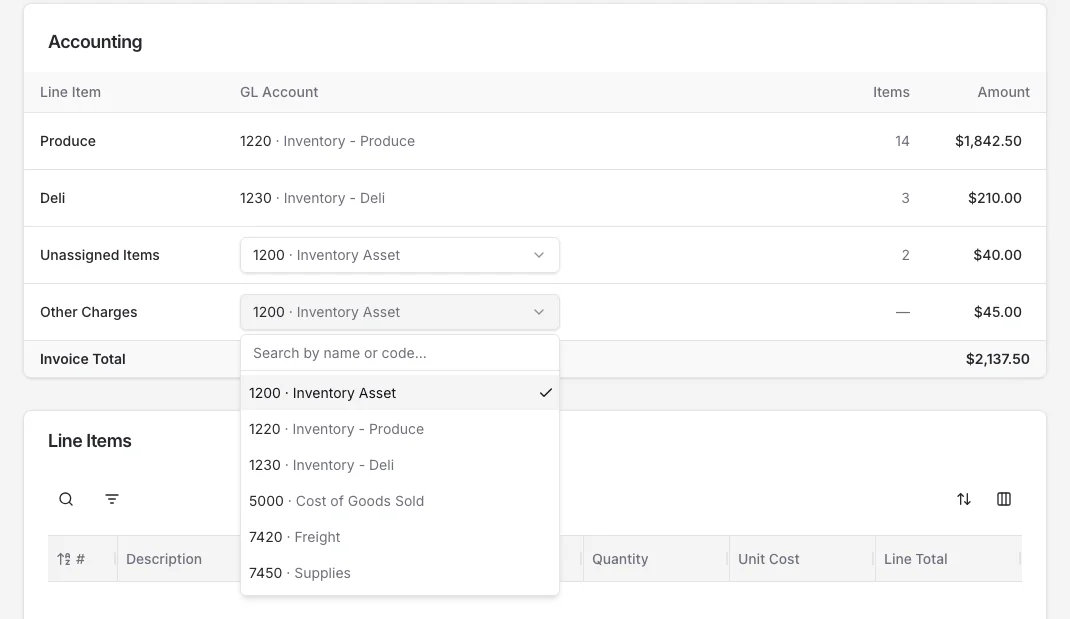
Task: Click the Unassigned Items label
Action: click(100, 255)
